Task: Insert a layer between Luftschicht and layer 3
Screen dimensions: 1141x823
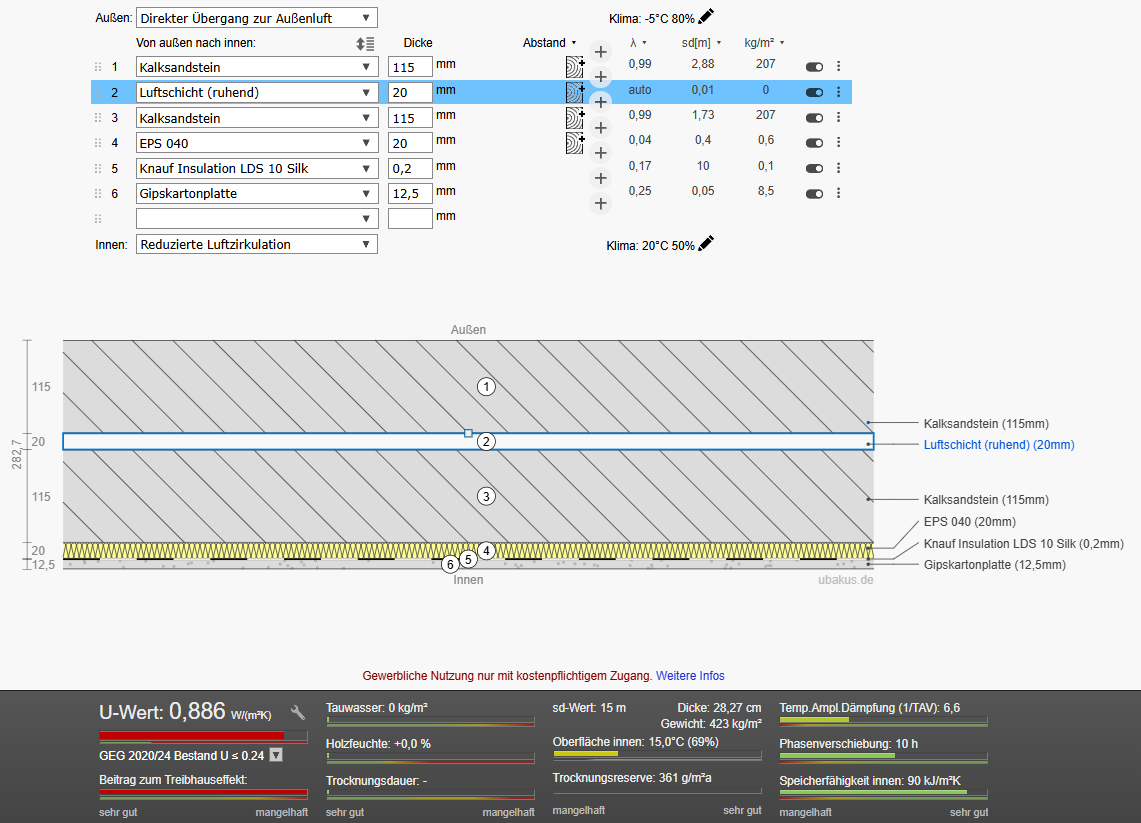Action: [x=600, y=102]
